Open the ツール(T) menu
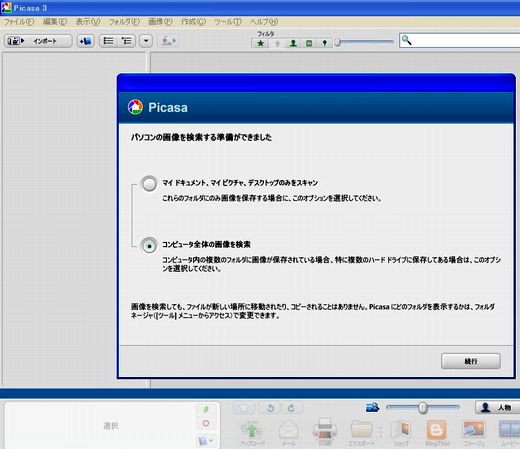 point(228,22)
